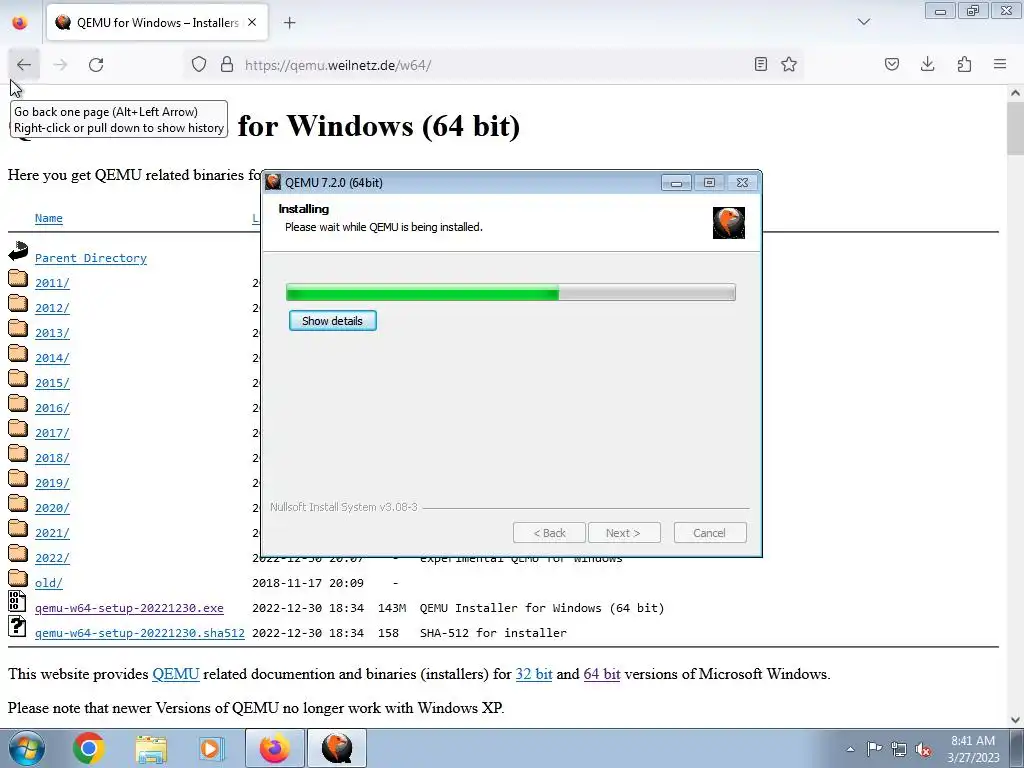1024x768 pixels.
Task: Click the forward navigation arrow
Action: tap(60, 65)
